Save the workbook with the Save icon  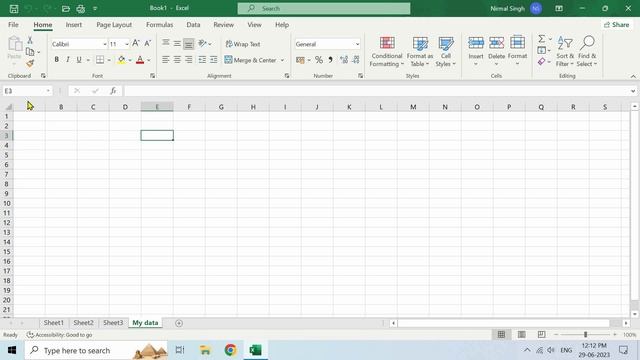[13, 8]
